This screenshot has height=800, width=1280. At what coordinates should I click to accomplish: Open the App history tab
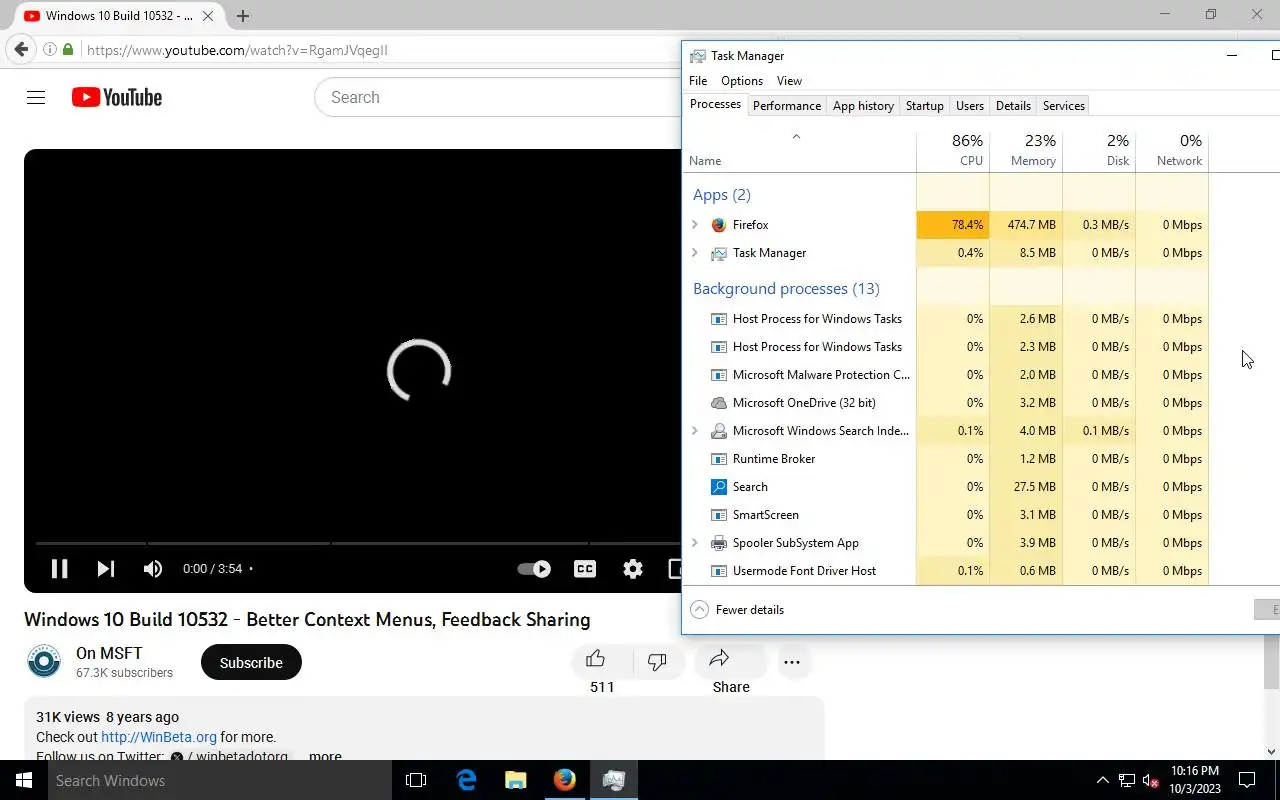click(863, 106)
